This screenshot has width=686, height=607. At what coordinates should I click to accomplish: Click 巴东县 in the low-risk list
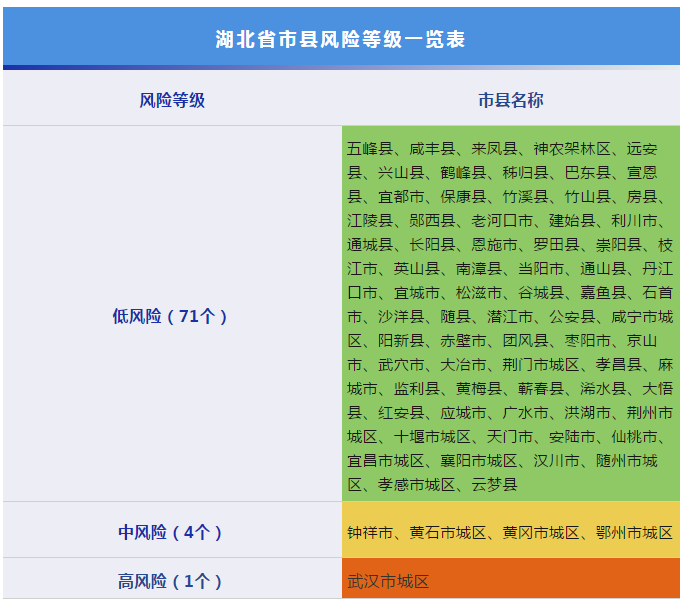pos(588,172)
